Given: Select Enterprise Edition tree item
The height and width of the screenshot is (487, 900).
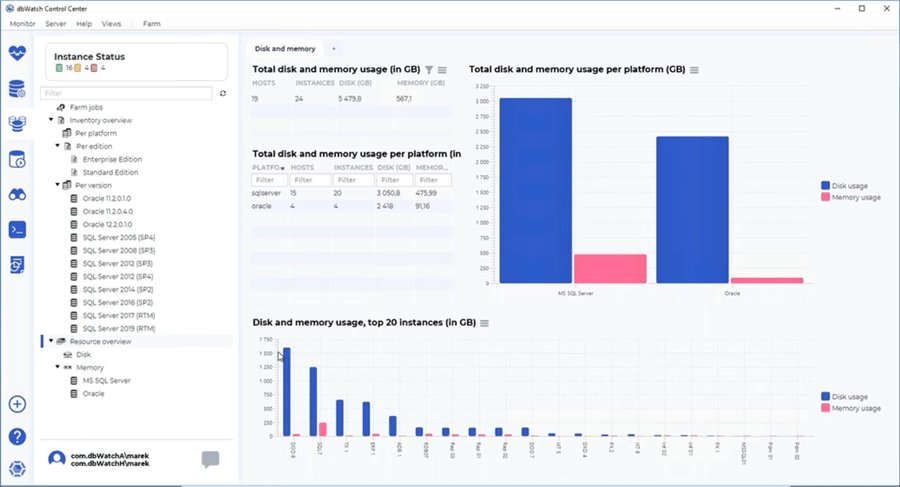Looking at the screenshot, I should pos(112,159).
